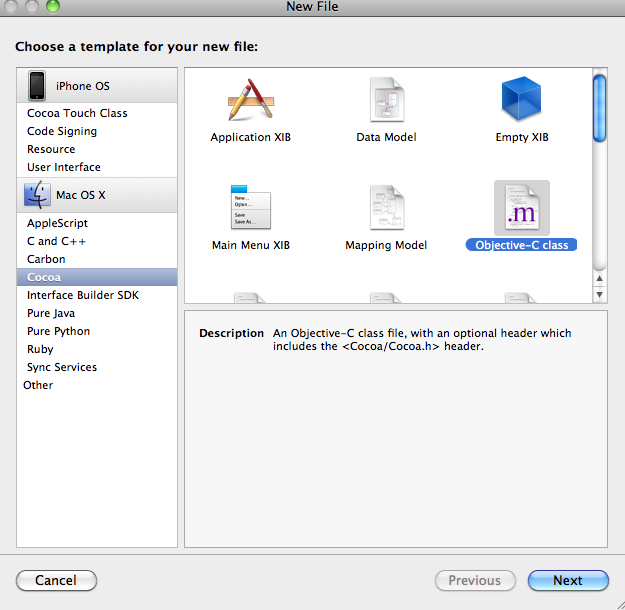Select the highlighted Cocoa category
The image size is (625, 610).
tap(97, 277)
